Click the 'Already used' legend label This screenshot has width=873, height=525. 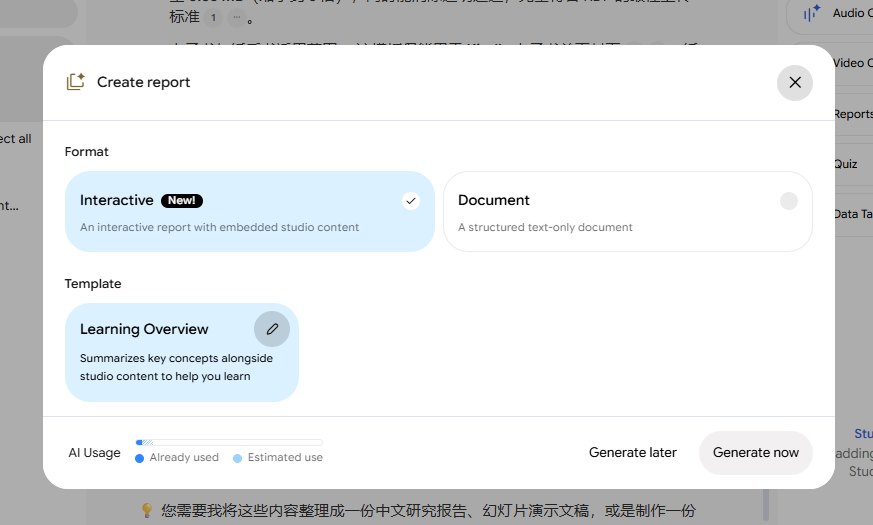[x=184, y=458]
